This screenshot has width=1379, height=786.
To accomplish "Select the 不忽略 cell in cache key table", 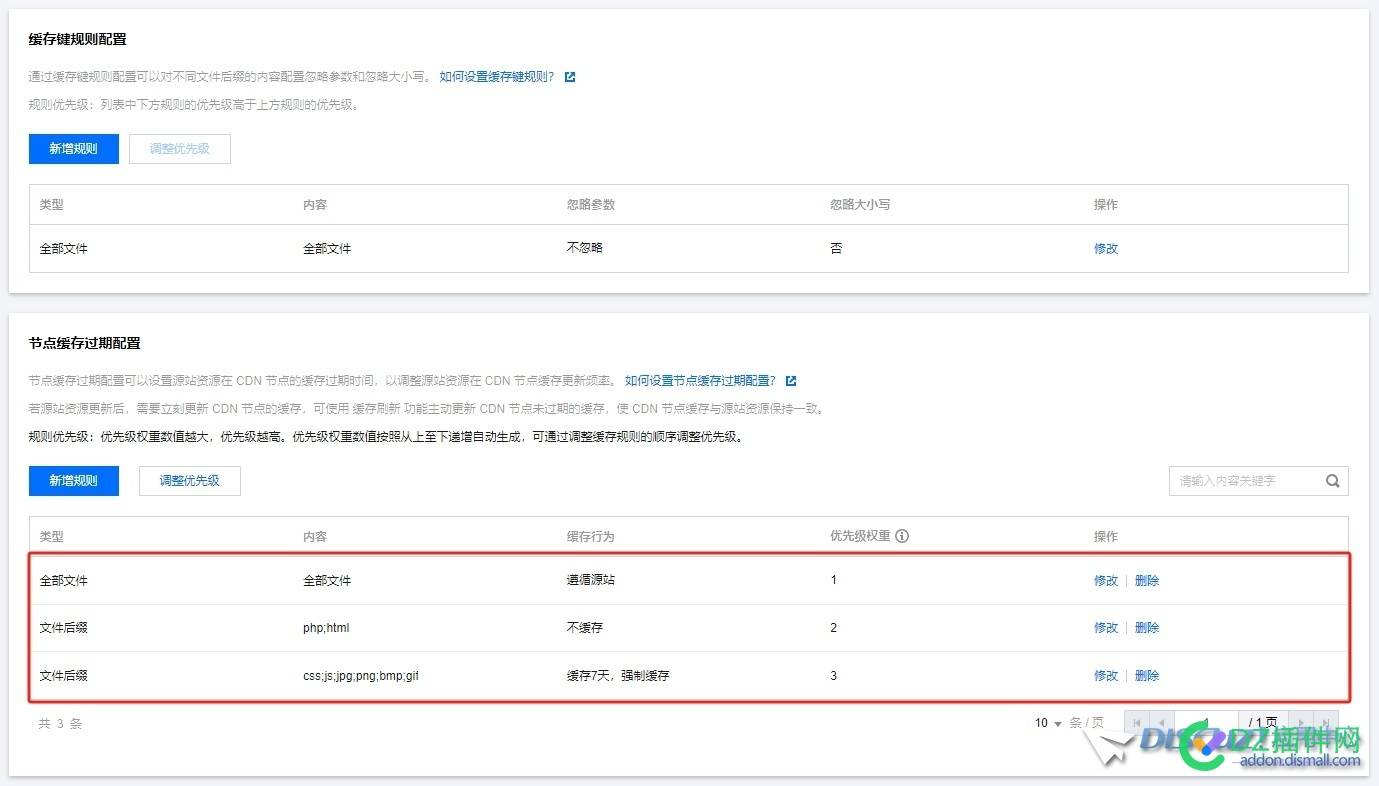I will click(585, 248).
